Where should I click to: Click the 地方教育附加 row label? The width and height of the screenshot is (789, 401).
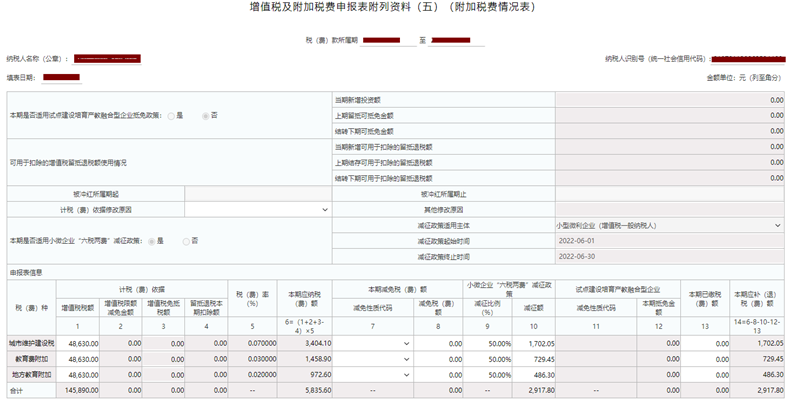pyautogui.click(x=32, y=375)
